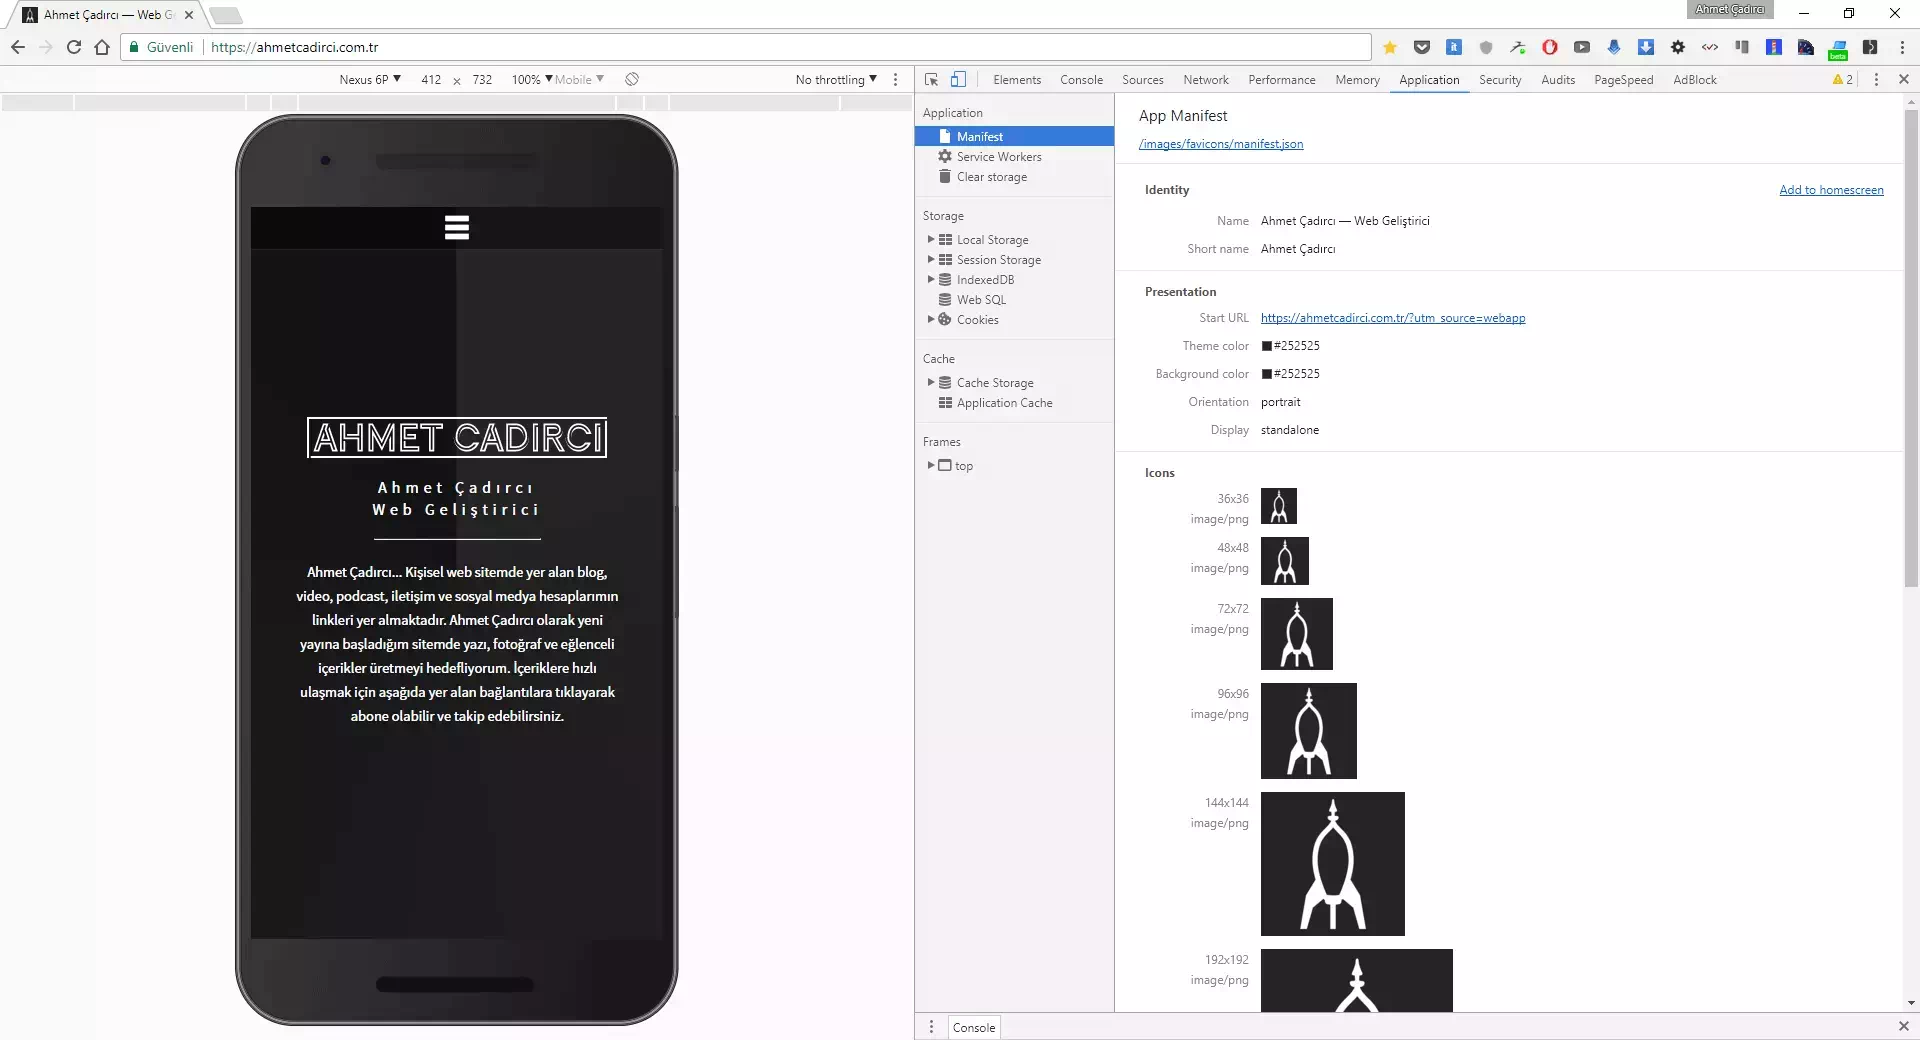This screenshot has width=1920, height=1040.
Task: Activate the inspect element picker
Action: coord(932,79)
